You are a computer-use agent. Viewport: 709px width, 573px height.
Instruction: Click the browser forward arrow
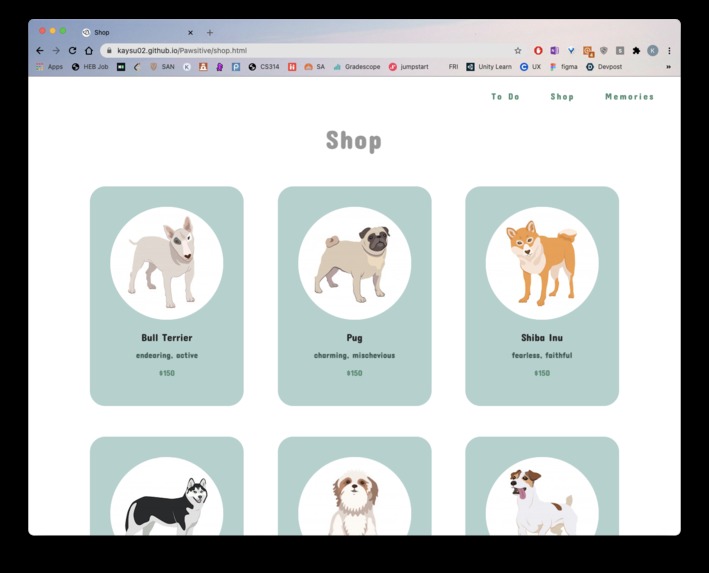point(56,51)
